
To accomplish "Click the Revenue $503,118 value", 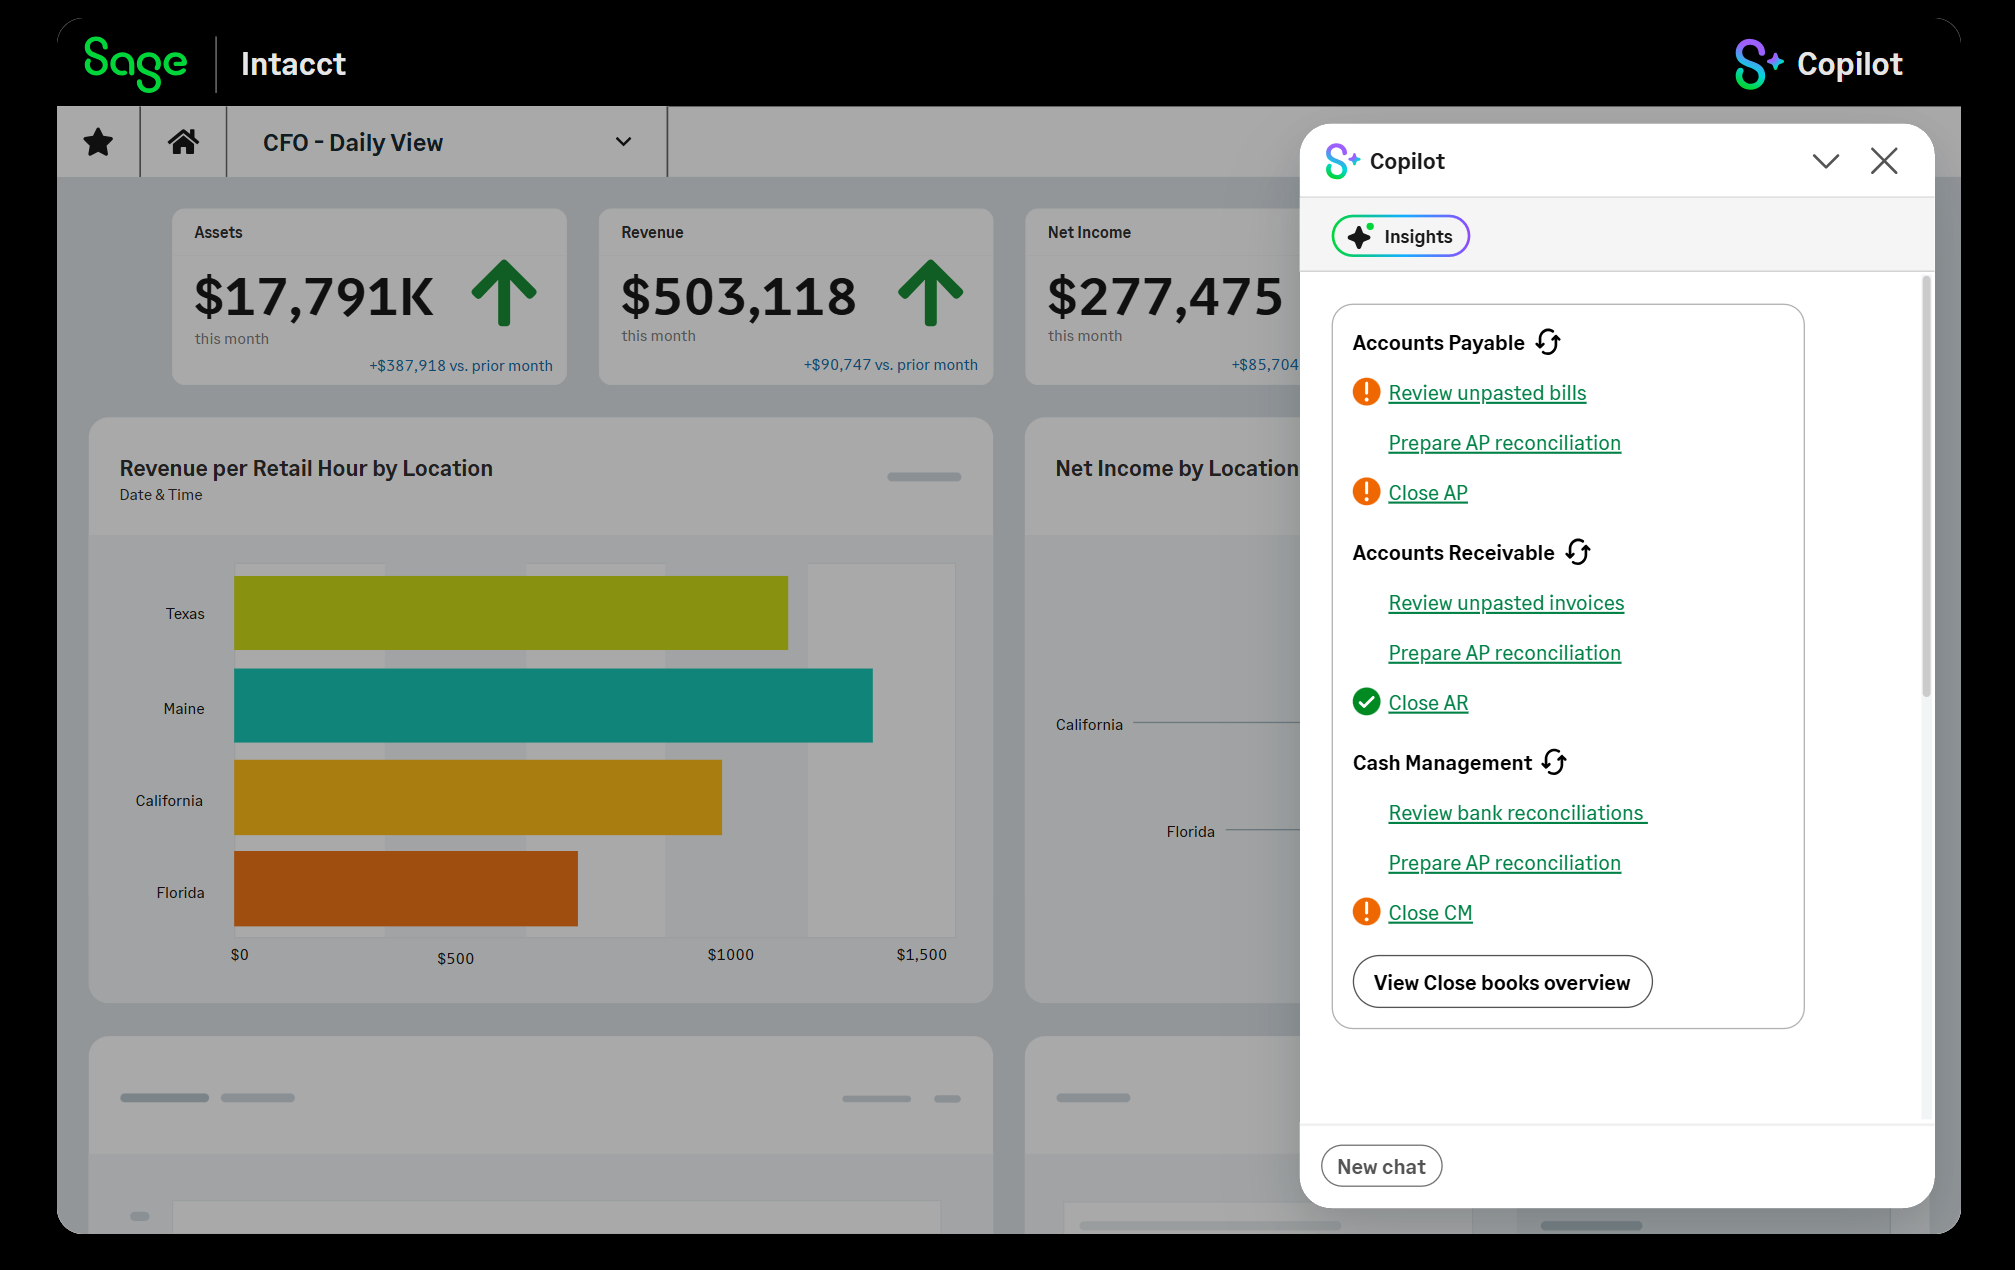I will coord(738,297).
